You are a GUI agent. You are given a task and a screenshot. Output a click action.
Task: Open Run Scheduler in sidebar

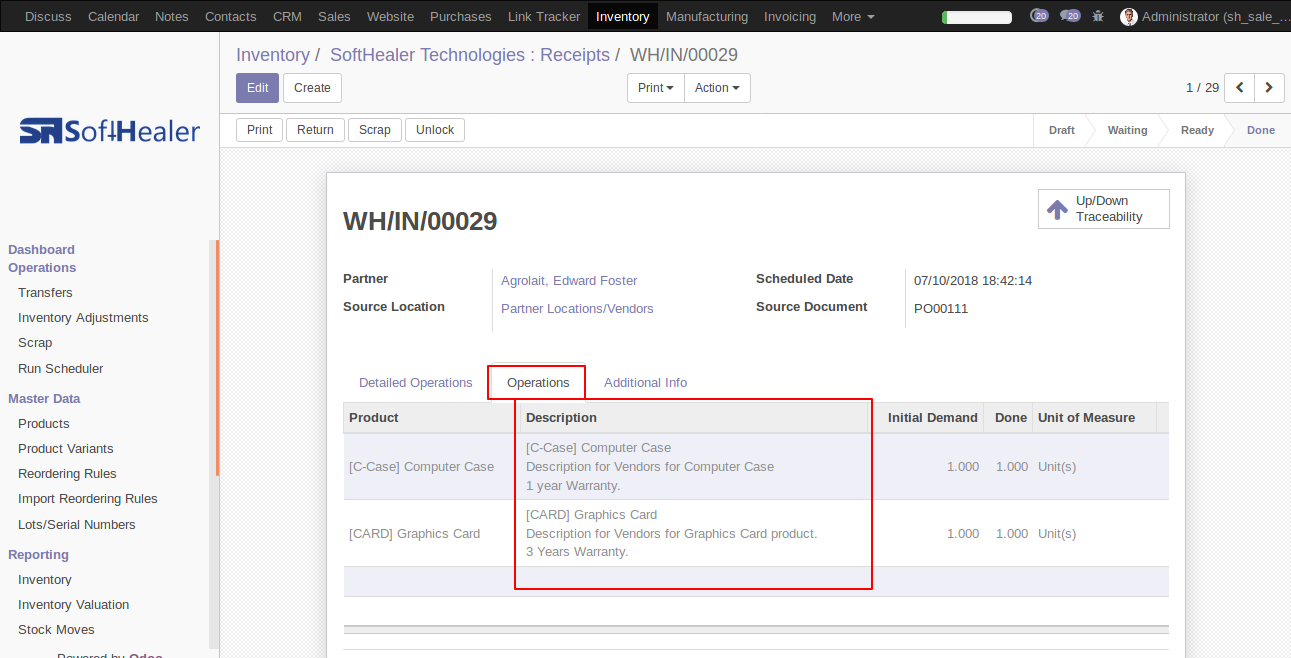[x=61, y=369]
